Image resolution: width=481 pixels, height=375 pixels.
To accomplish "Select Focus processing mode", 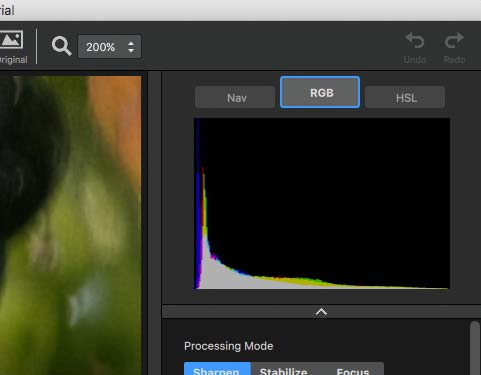I will pyautogui.click(x=351, y=369).
